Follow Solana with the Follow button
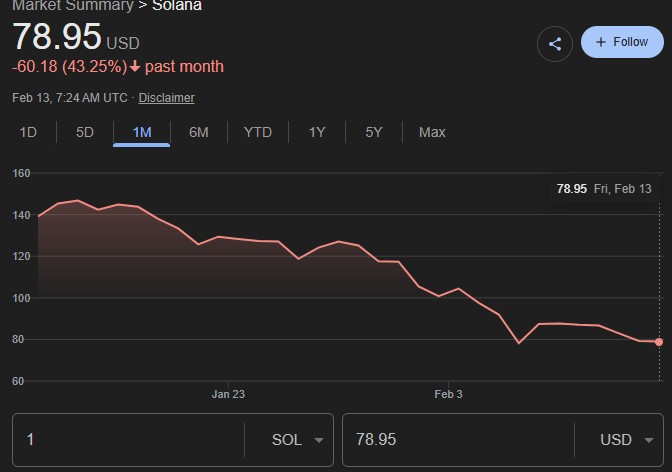Viewport: 672px width, 472px height. tap(622, 42)
